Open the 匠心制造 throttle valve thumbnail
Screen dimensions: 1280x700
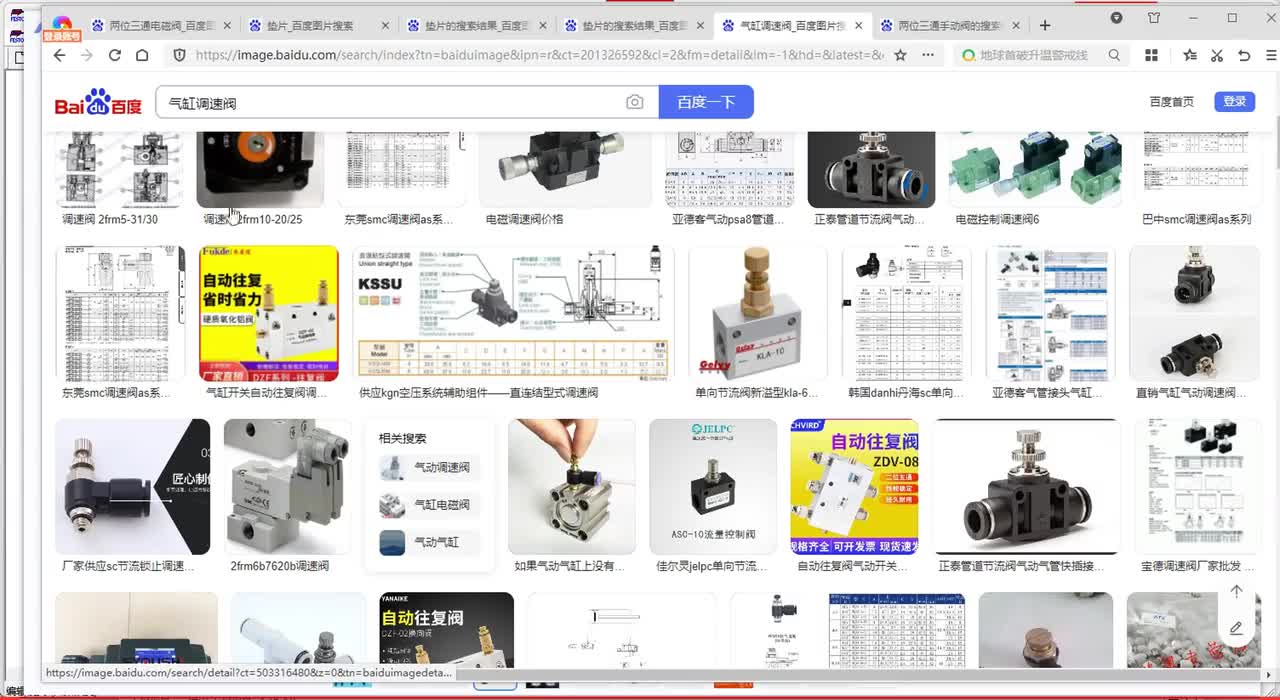coord(133,486)
